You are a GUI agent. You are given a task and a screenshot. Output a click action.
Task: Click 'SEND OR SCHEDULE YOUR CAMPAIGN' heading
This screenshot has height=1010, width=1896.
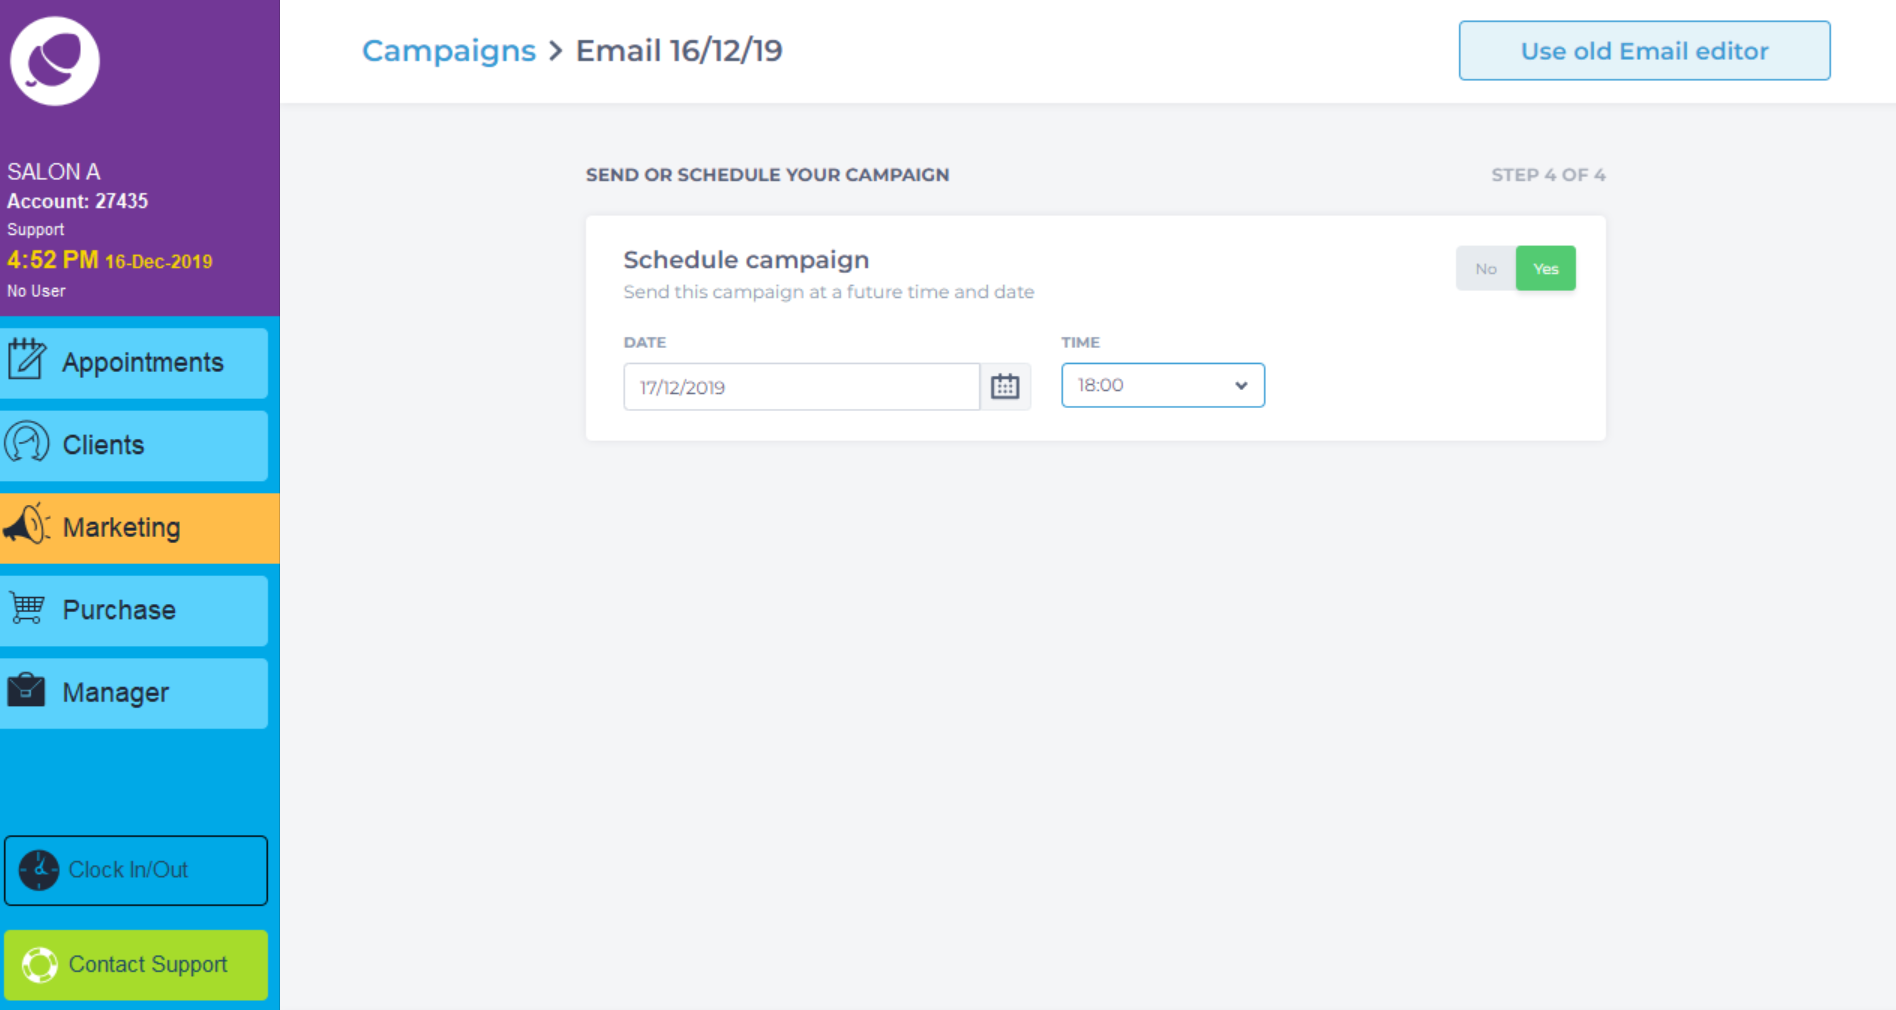click(x=767, y=175)
